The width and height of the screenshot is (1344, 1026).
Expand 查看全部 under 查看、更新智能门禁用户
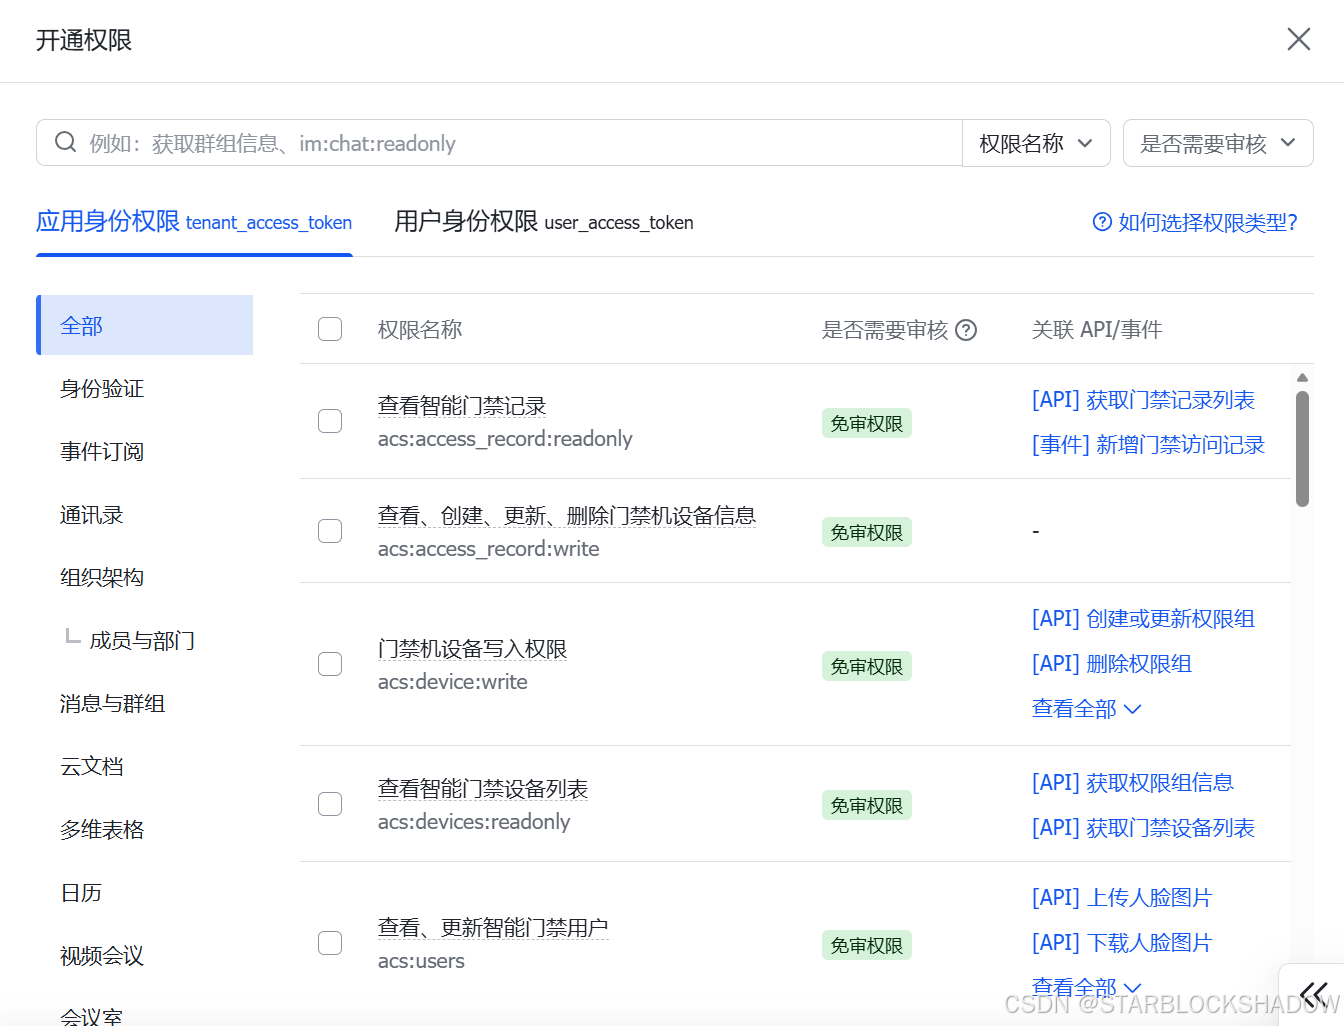click(x=1086, y=987)
